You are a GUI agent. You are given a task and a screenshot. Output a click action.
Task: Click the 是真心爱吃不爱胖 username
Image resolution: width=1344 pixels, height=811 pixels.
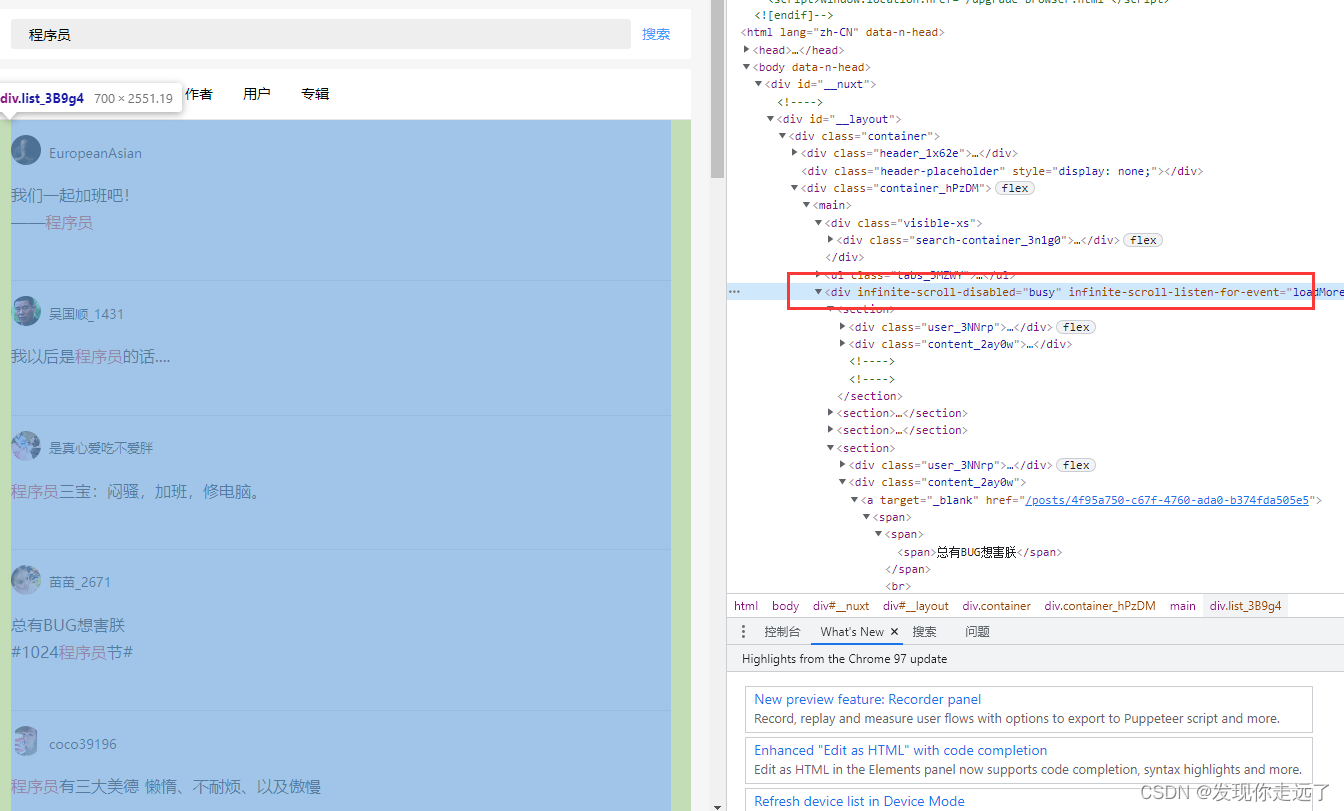101,448
